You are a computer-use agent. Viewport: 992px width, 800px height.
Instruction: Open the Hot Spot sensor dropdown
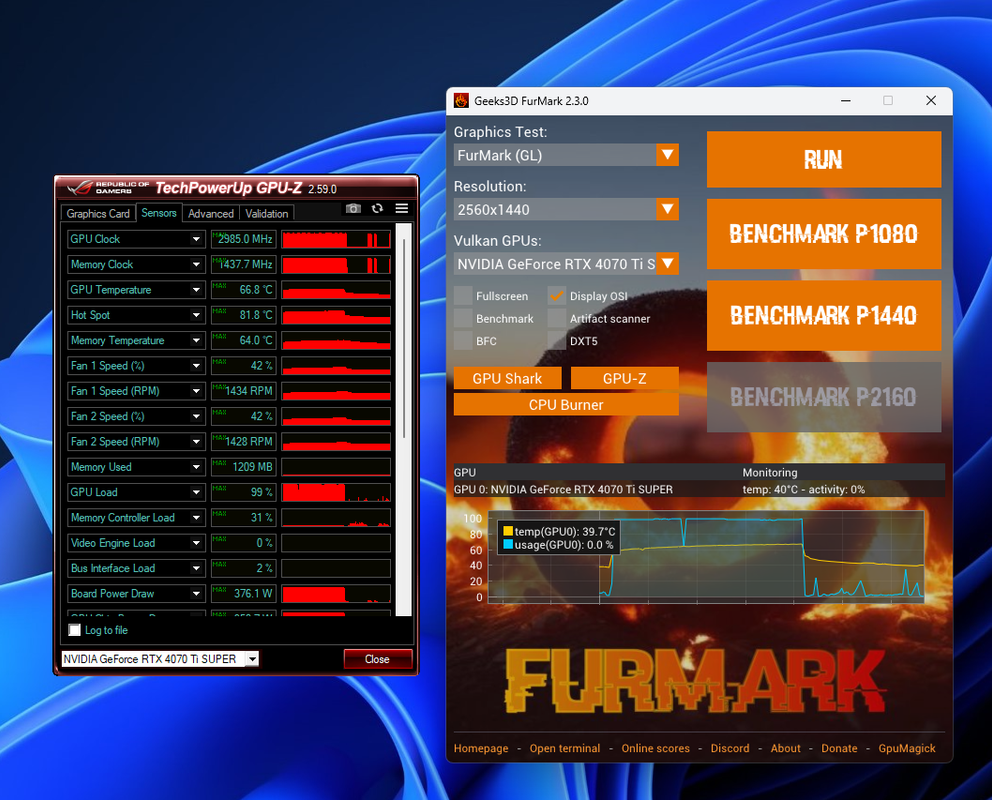tap(196, 315)
